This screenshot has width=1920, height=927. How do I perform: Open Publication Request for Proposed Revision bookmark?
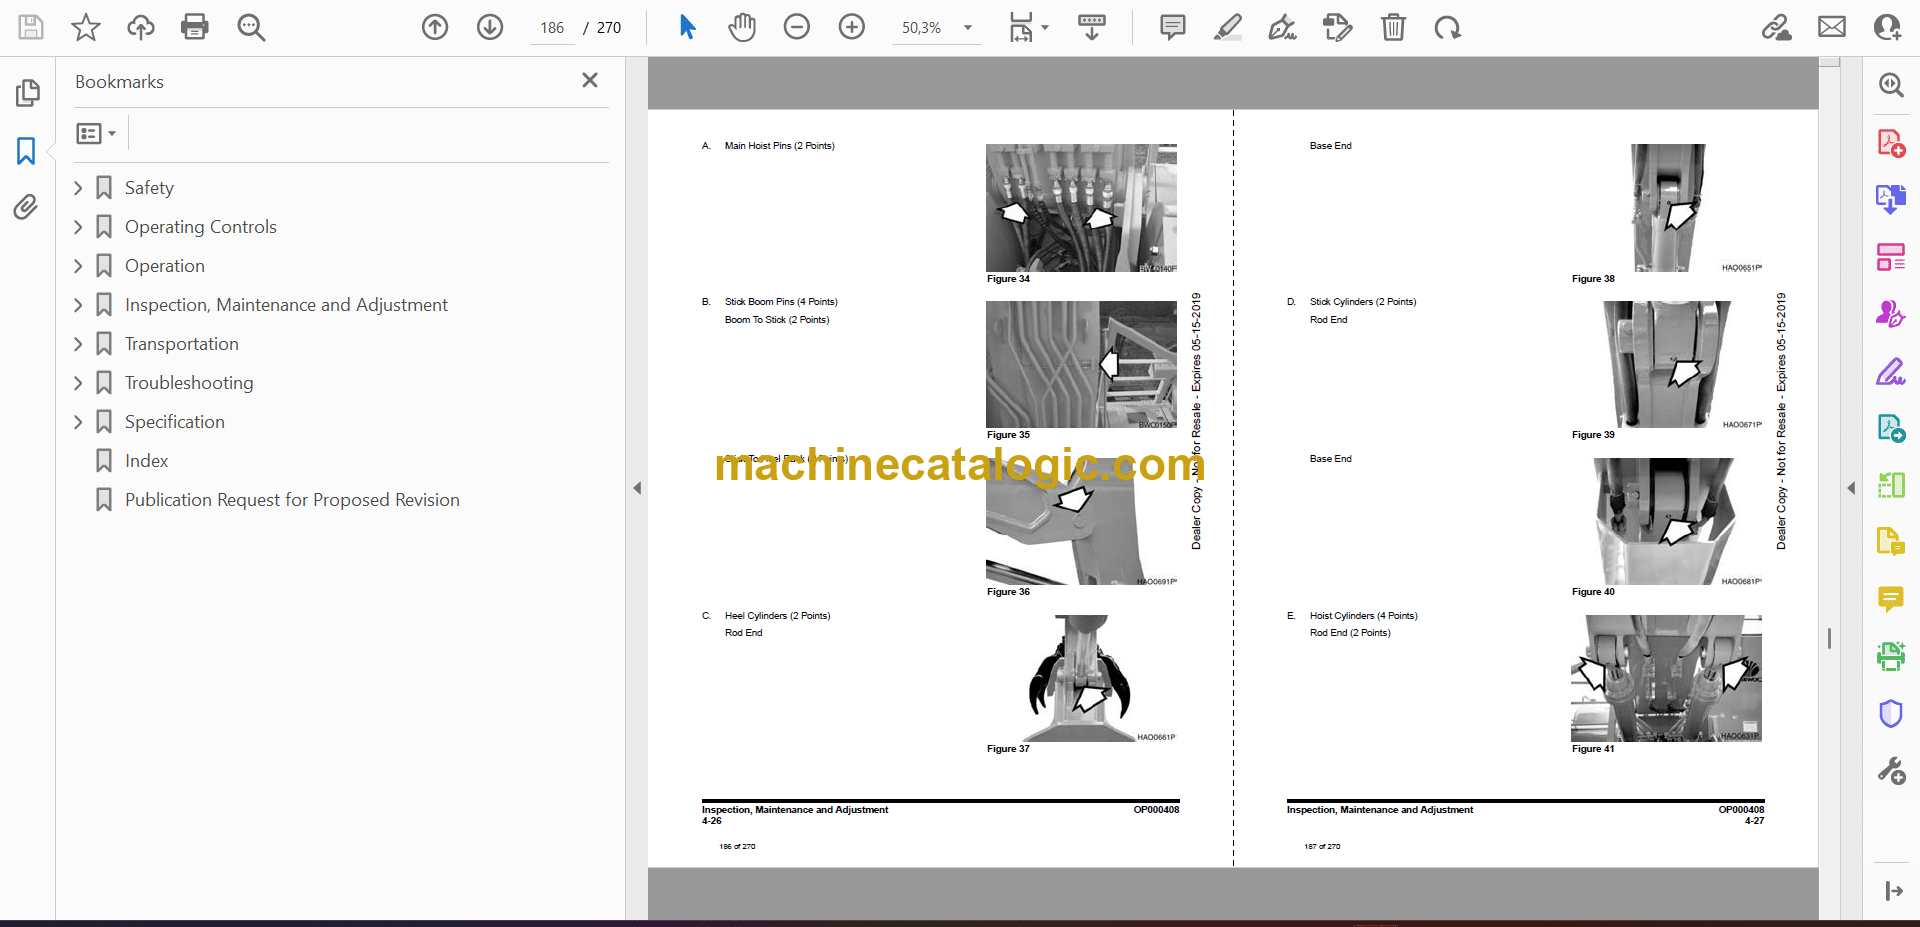(x=292, y=500)
